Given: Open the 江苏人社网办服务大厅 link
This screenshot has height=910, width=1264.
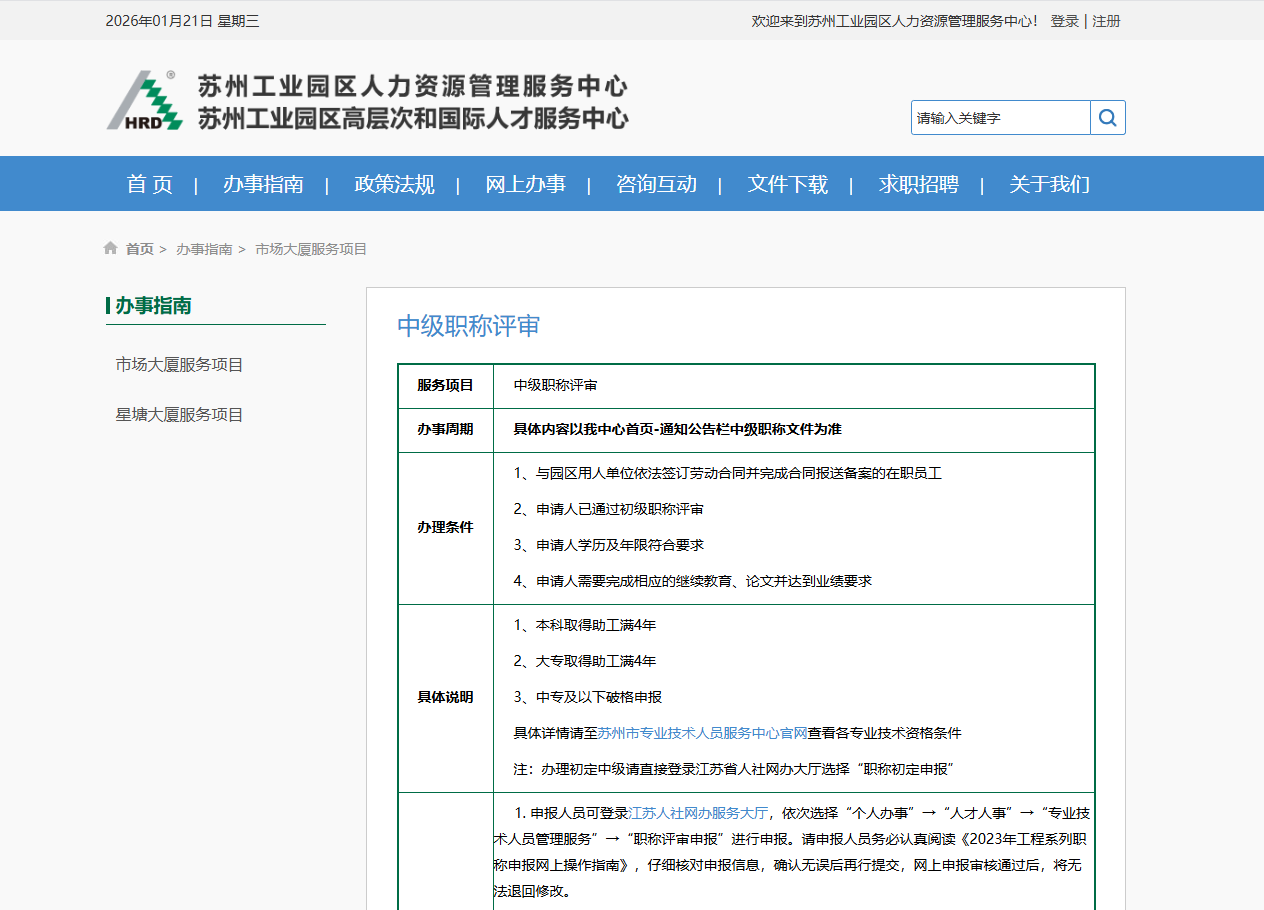Looking at the screenshot, I should pos(698,813).
